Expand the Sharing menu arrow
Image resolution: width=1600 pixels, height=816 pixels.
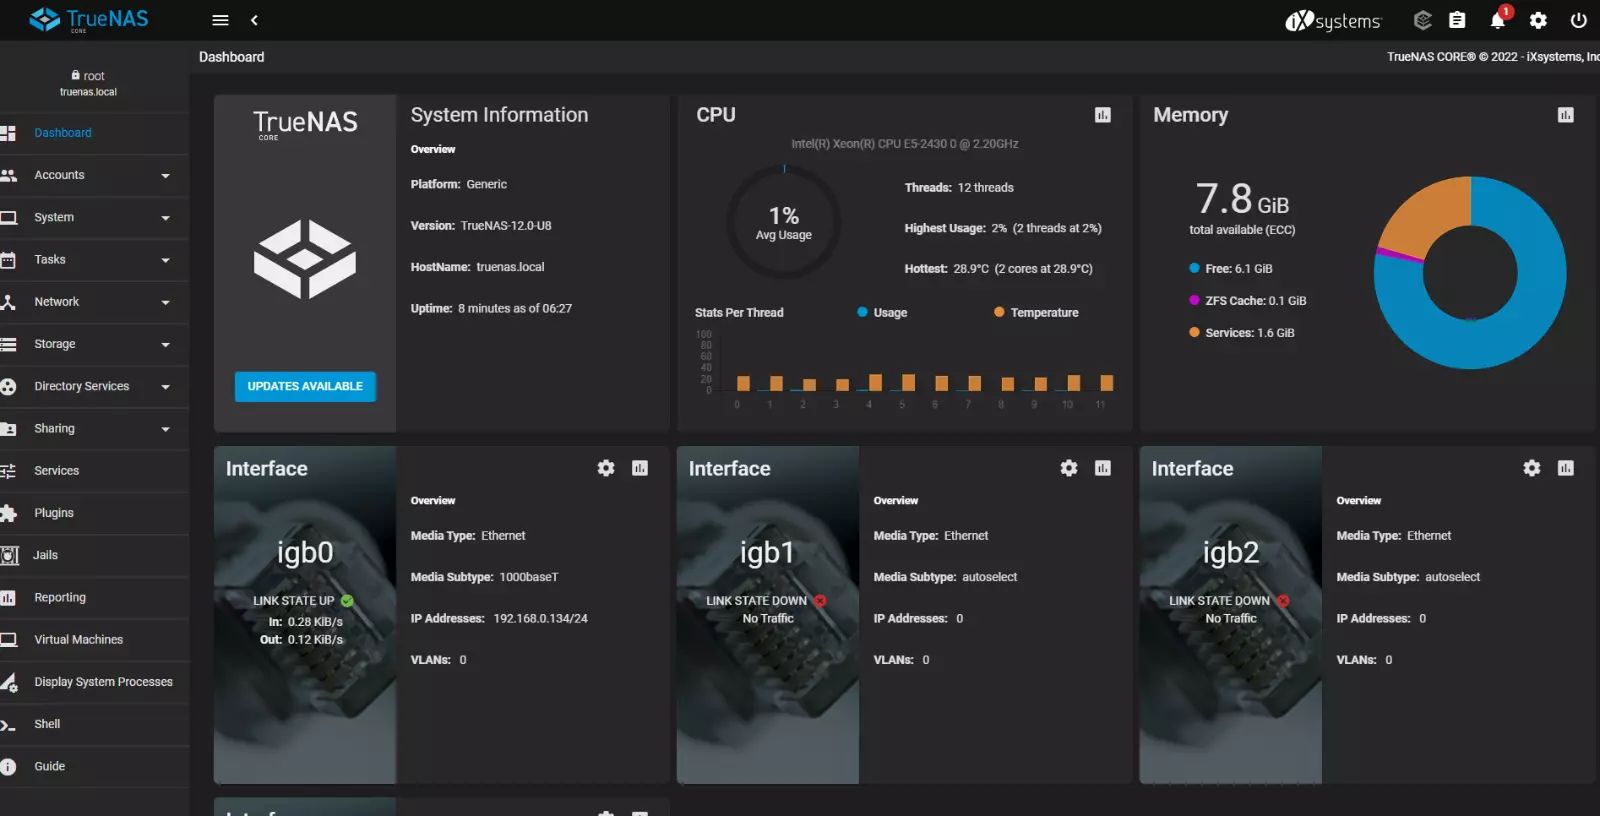pyautogui.click(x=165, y=429)
